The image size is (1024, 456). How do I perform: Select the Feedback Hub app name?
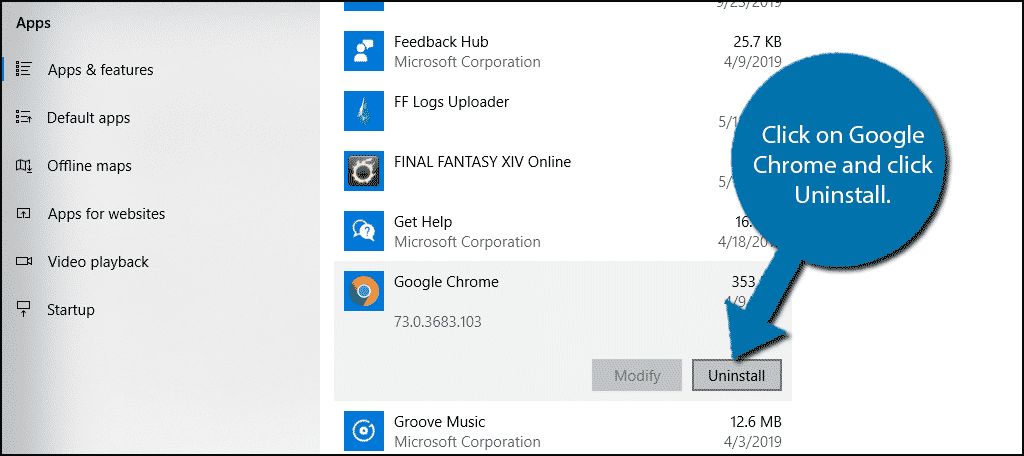click(441, 42)
